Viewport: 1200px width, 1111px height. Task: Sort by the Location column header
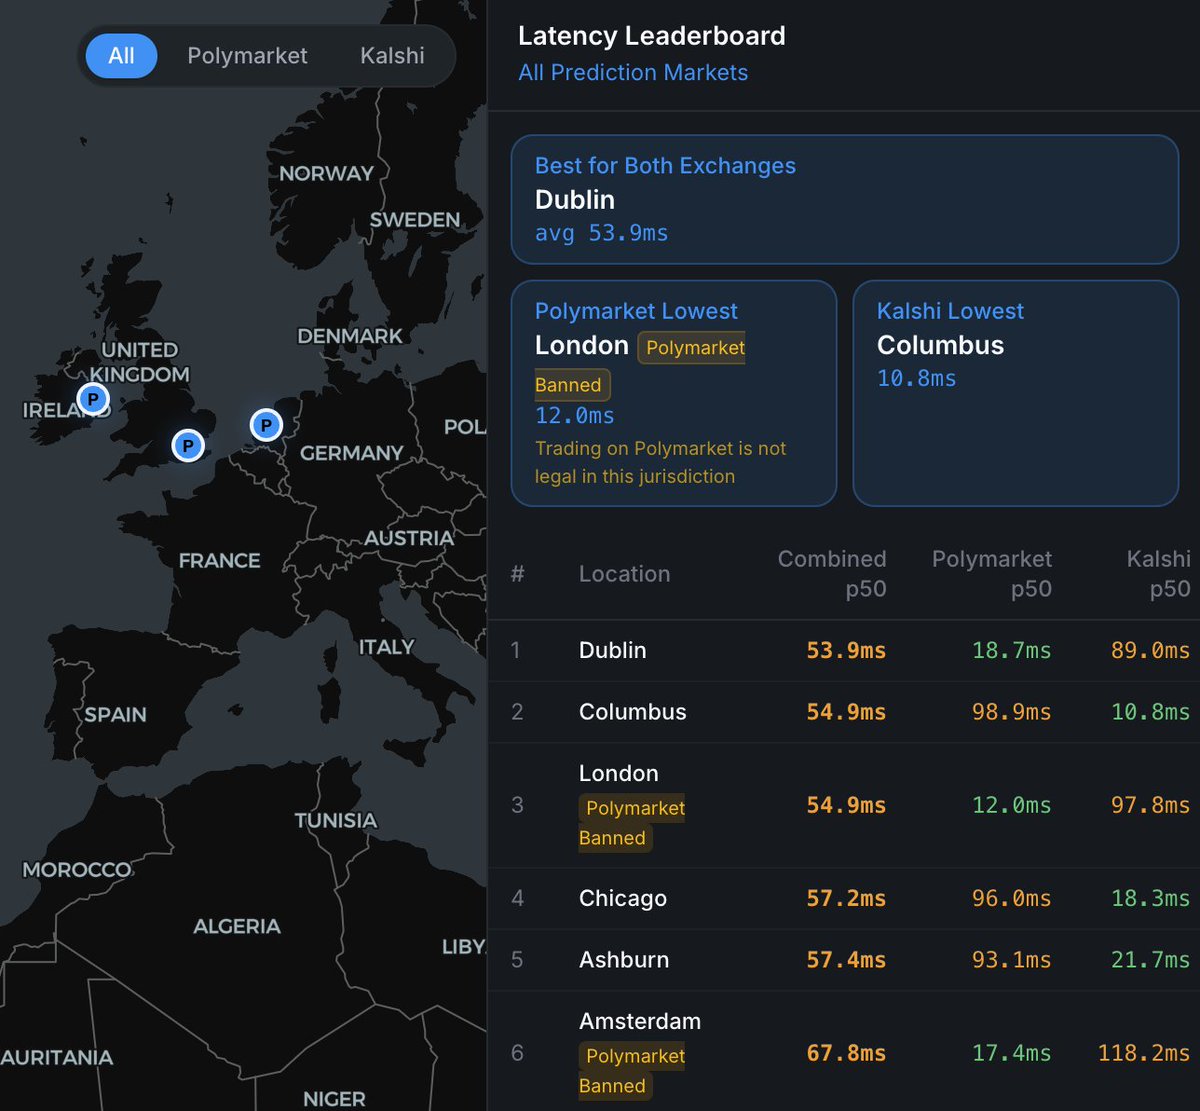(624, 574)
